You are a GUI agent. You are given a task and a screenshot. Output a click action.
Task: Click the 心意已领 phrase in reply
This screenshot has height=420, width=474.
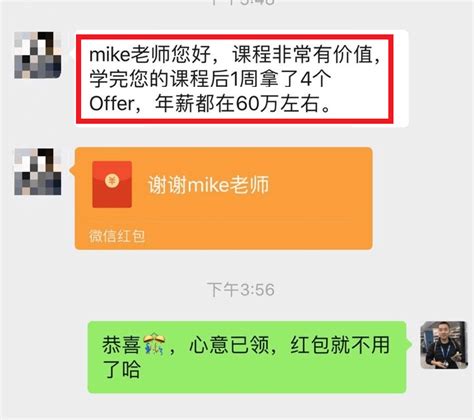coord(229,345)
